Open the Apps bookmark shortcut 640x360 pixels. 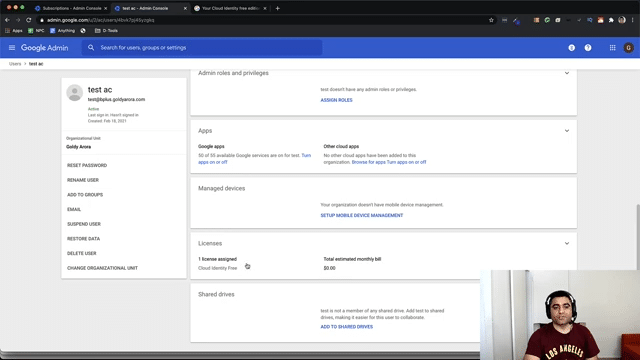pyautogui.click(x=14, y=31)
